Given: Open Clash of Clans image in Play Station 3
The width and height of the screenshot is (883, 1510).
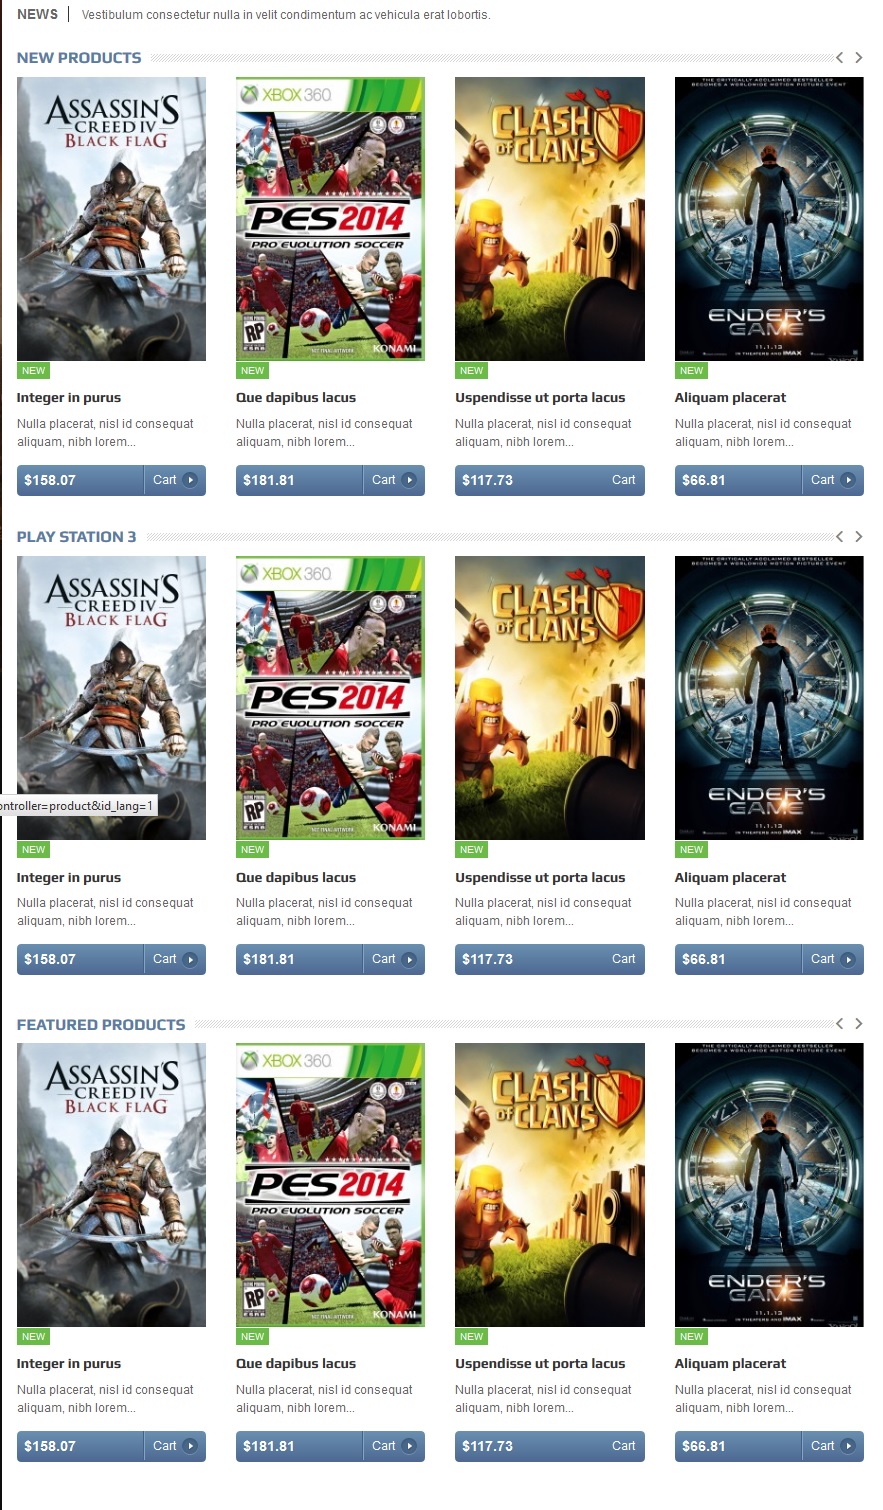Looking at the screenshot, I should [x=550, y=698].
